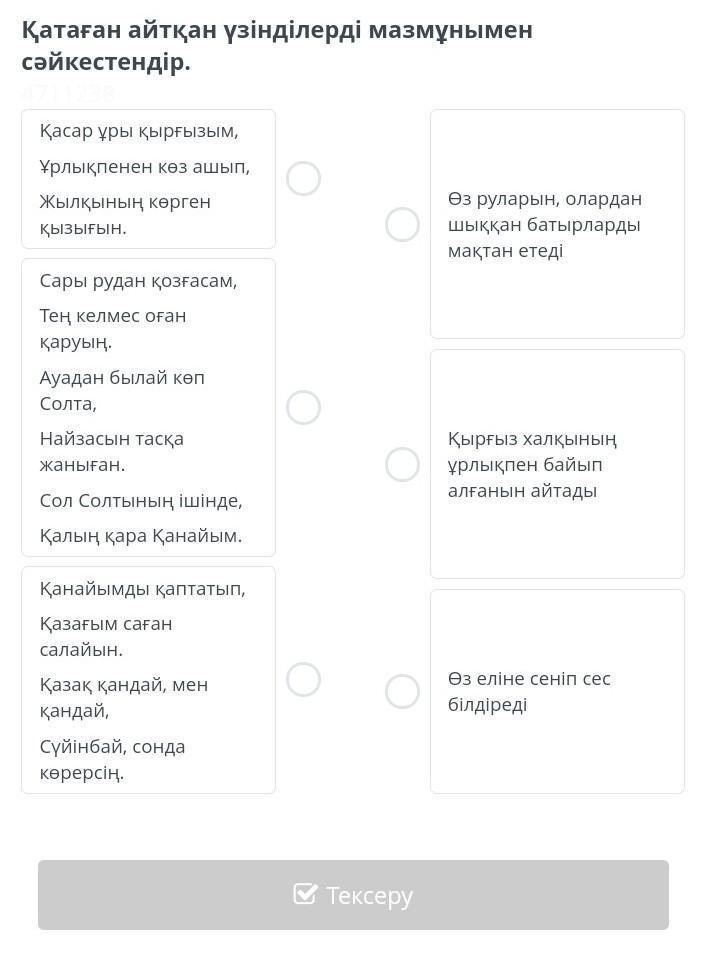Click the line 'Сүйінбай, сонда көрерсің'
The width and height of the screenshot is (712, 958).
tap(112, 759)
